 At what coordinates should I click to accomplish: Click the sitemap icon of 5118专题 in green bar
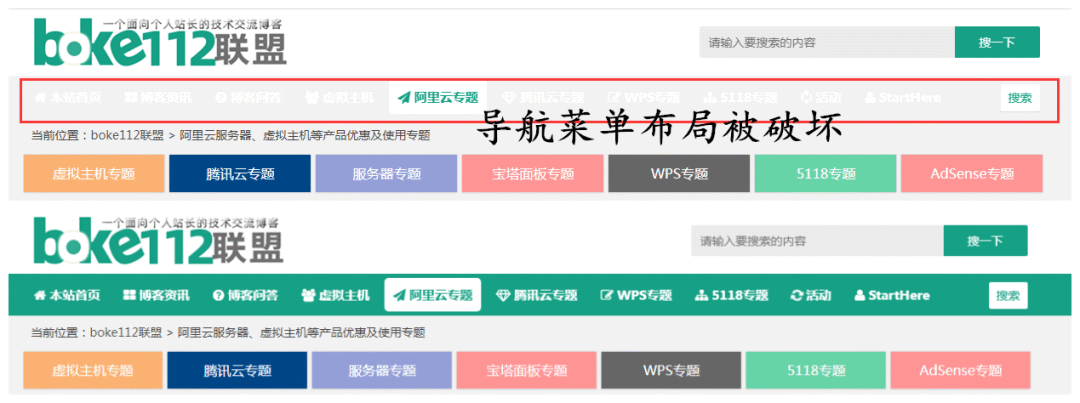click(x=702, y=296)
